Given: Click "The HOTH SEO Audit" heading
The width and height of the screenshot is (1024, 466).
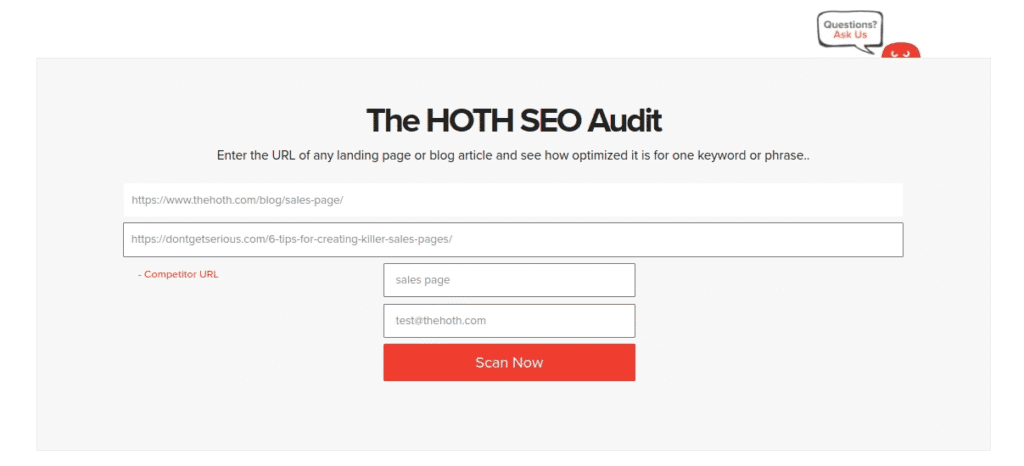Looking at the screenshot, I should coord(514,121).
